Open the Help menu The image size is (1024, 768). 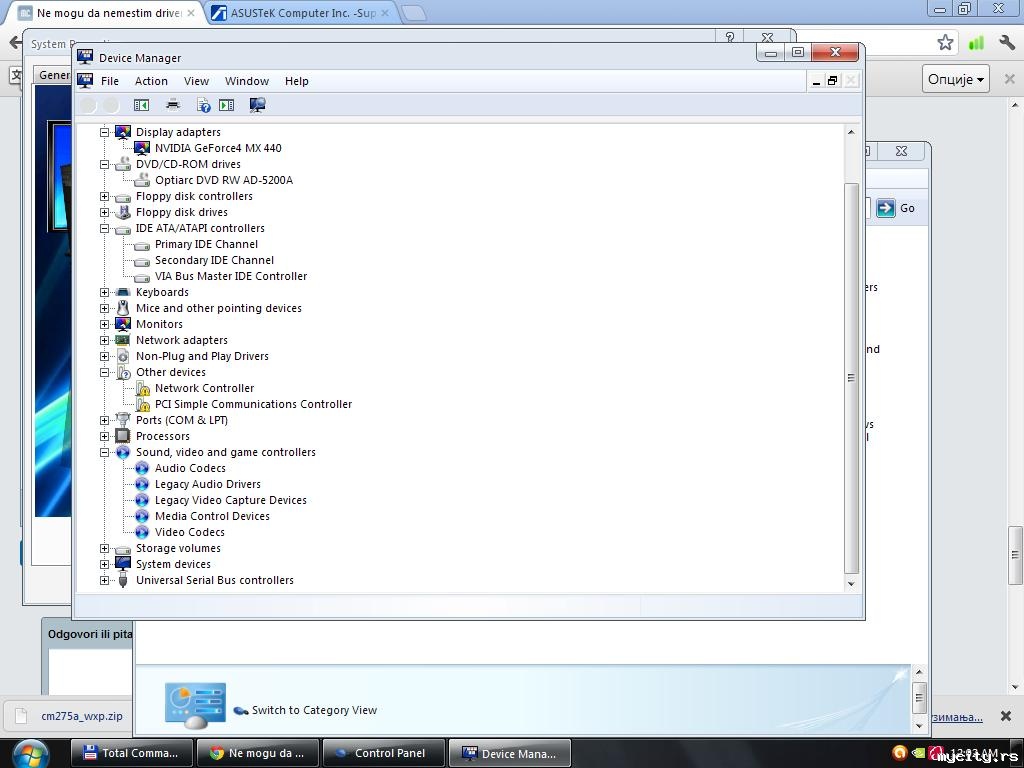click(x=296, y=81)
